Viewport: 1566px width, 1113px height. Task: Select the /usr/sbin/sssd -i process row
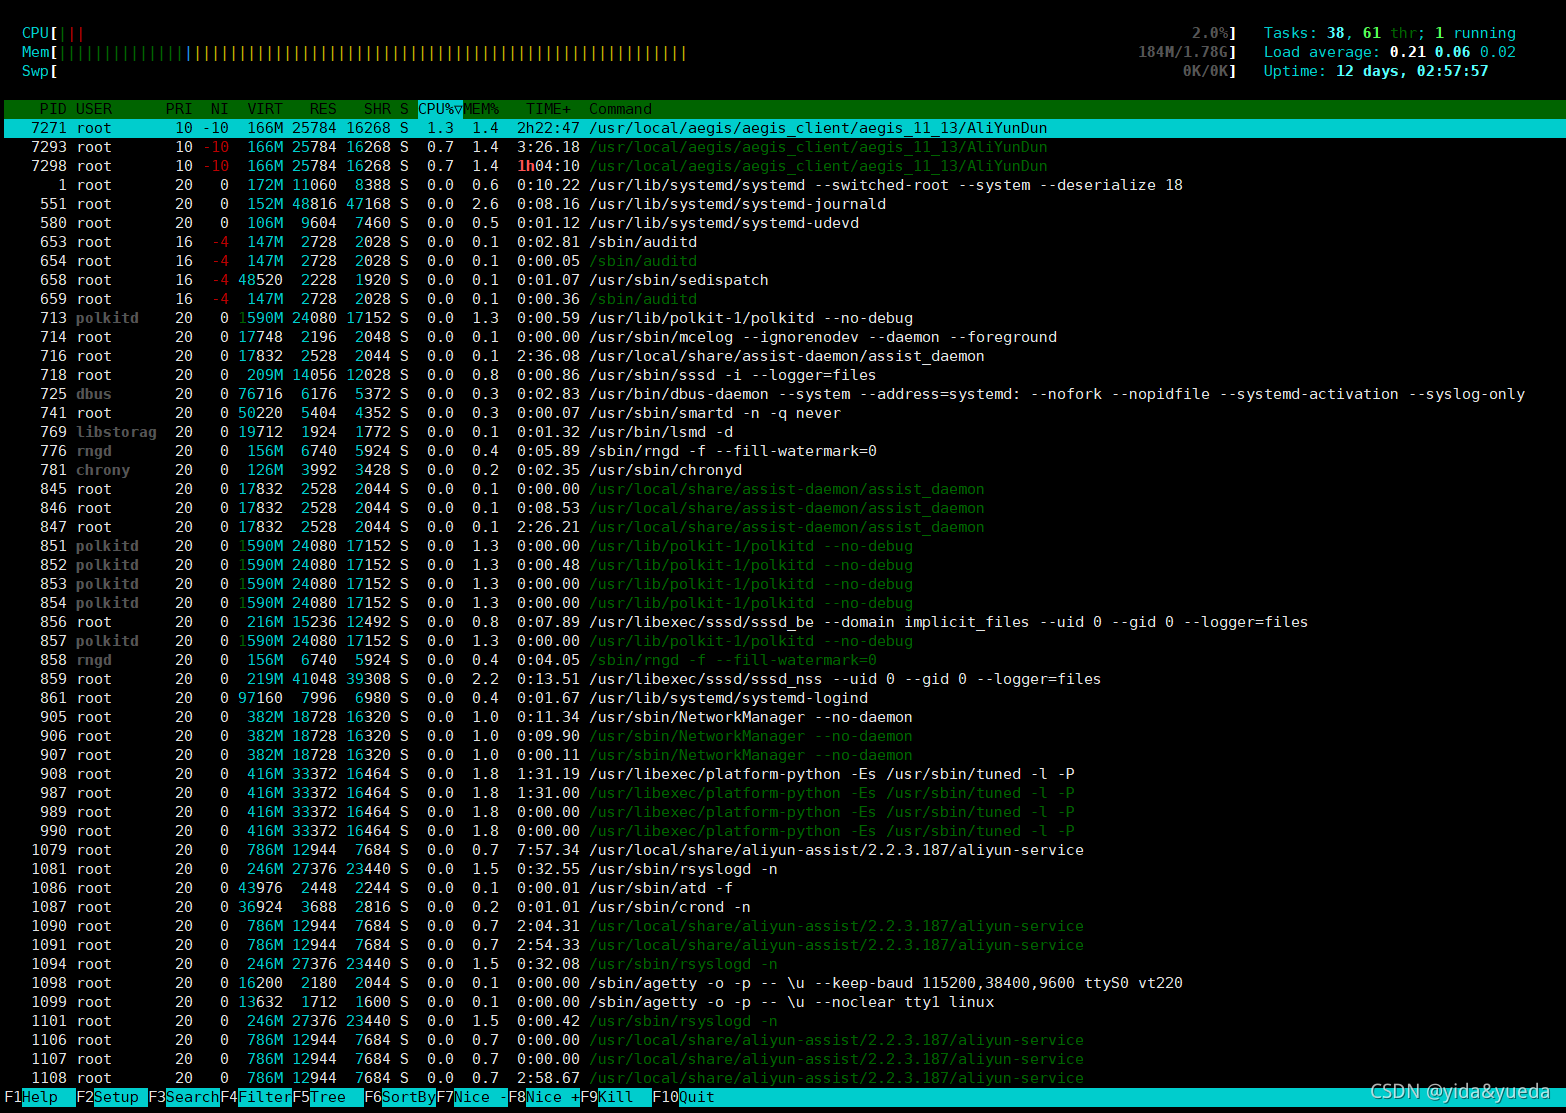(x=783, y=375)
